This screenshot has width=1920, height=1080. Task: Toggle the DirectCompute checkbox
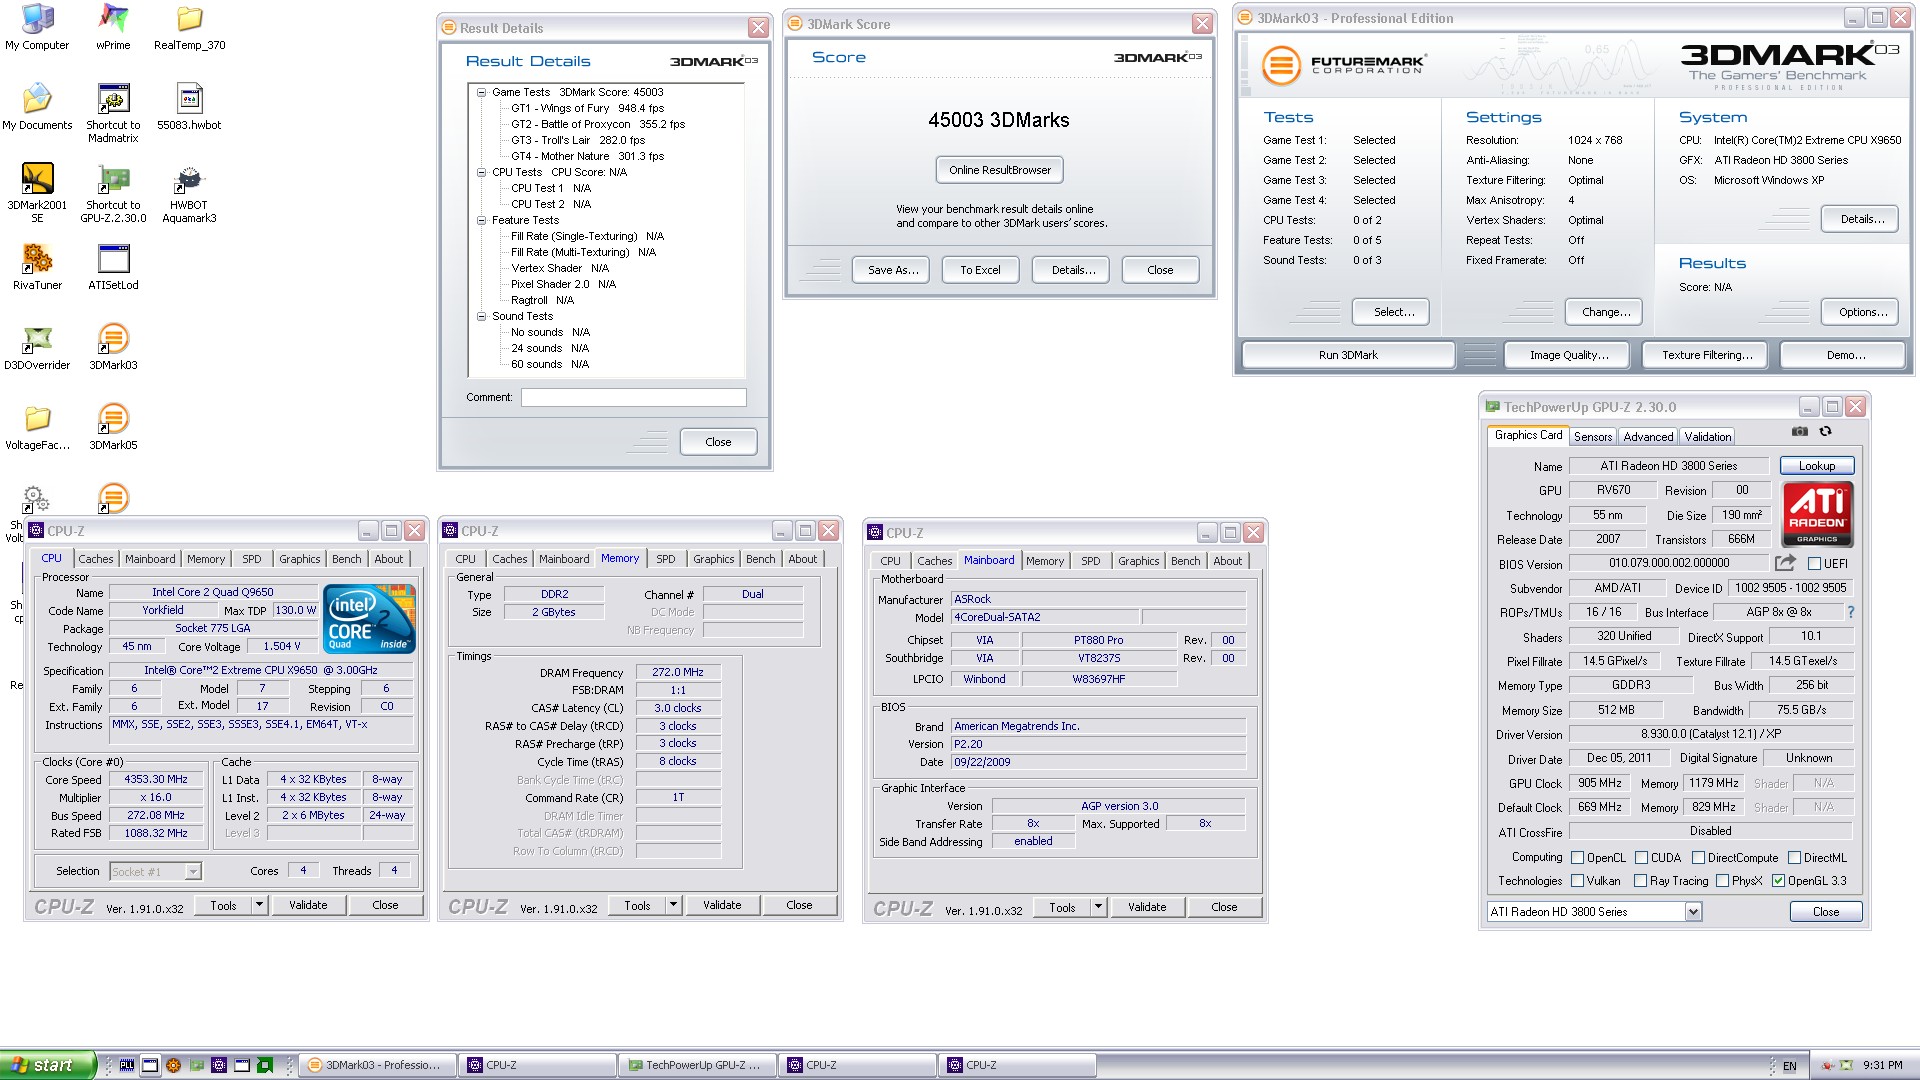1698,858
